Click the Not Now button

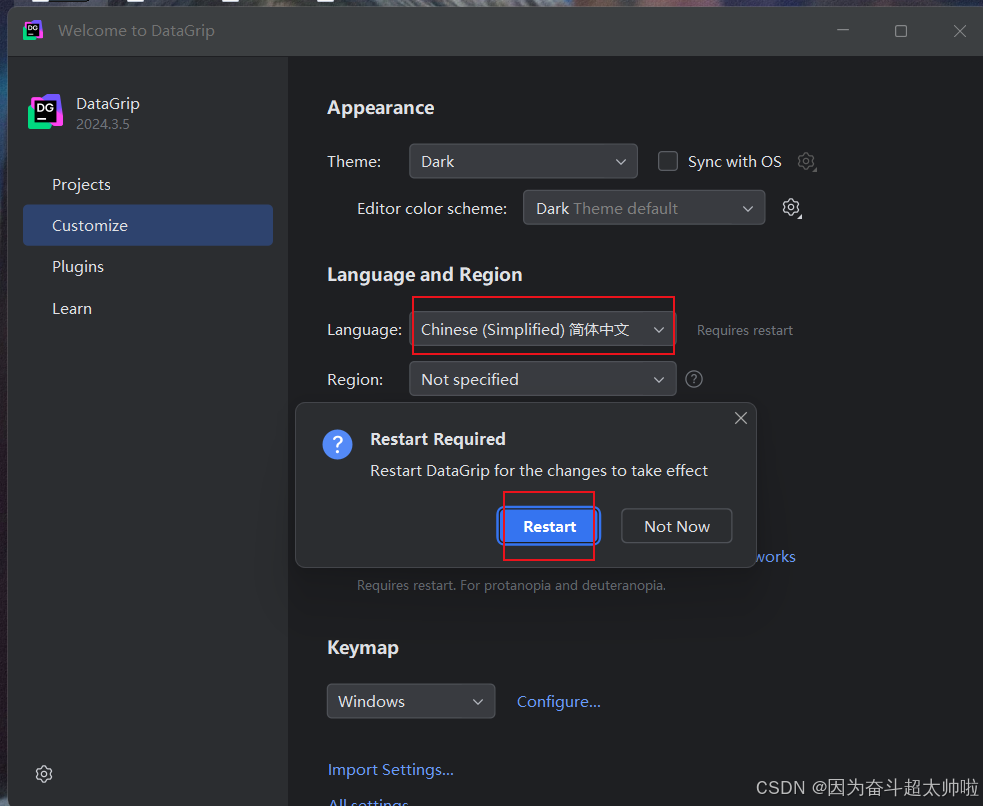[x=676, y=526]
